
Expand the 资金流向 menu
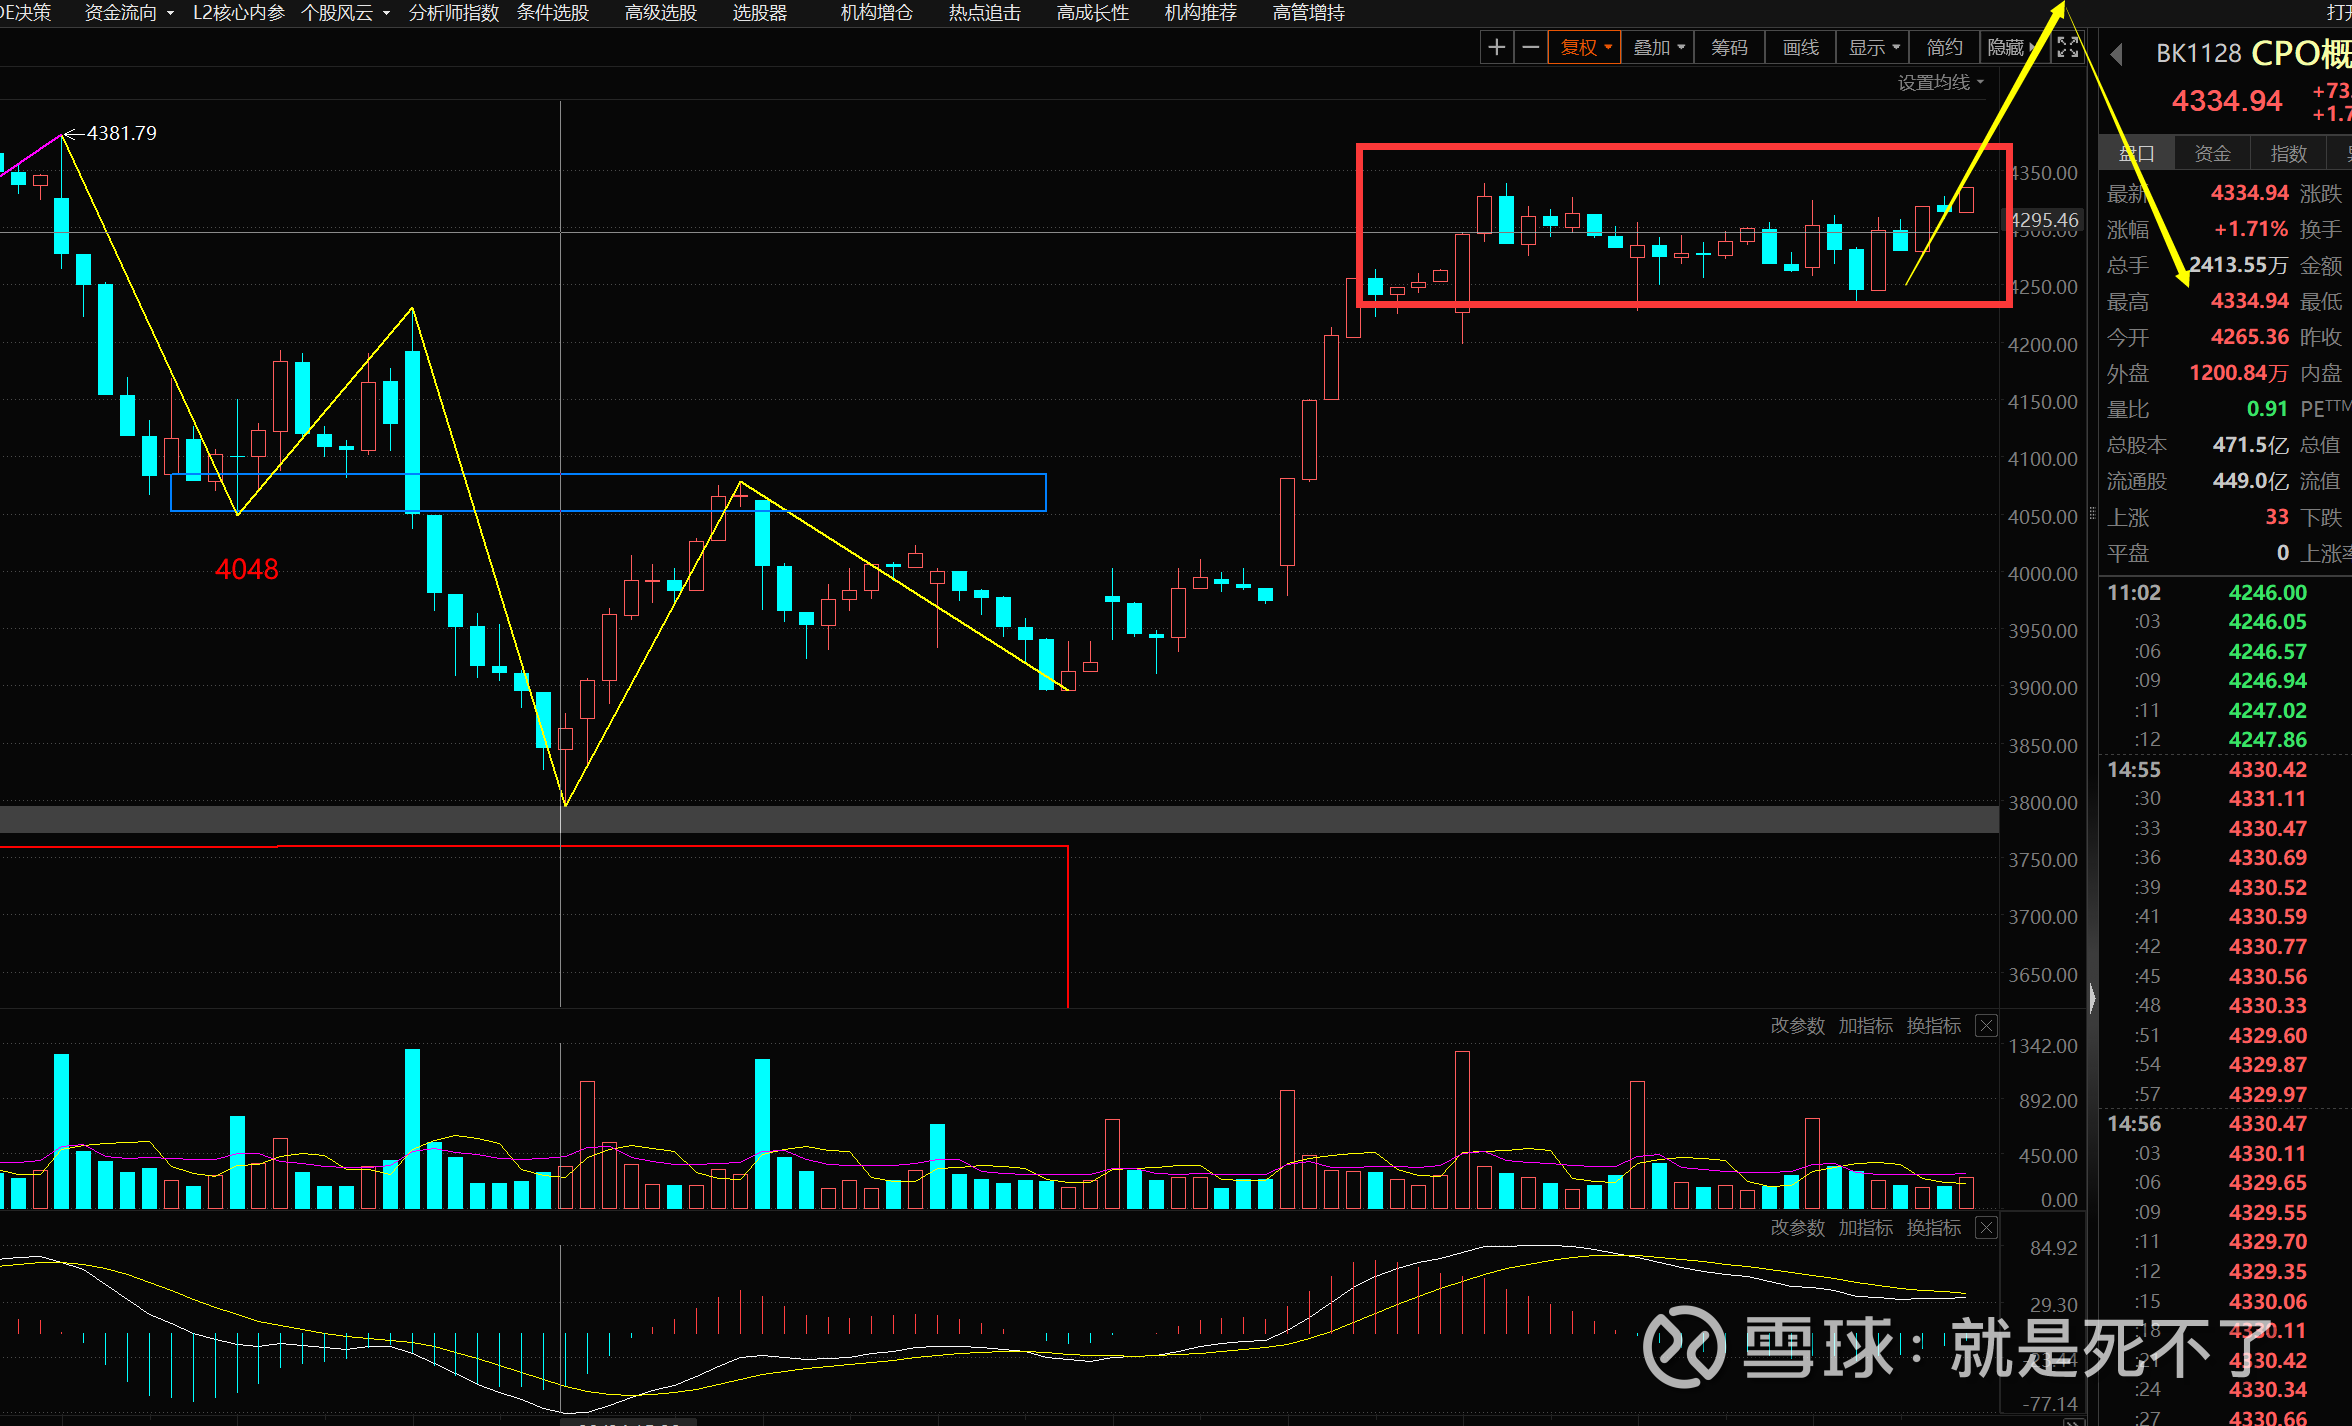click(129, 13)
